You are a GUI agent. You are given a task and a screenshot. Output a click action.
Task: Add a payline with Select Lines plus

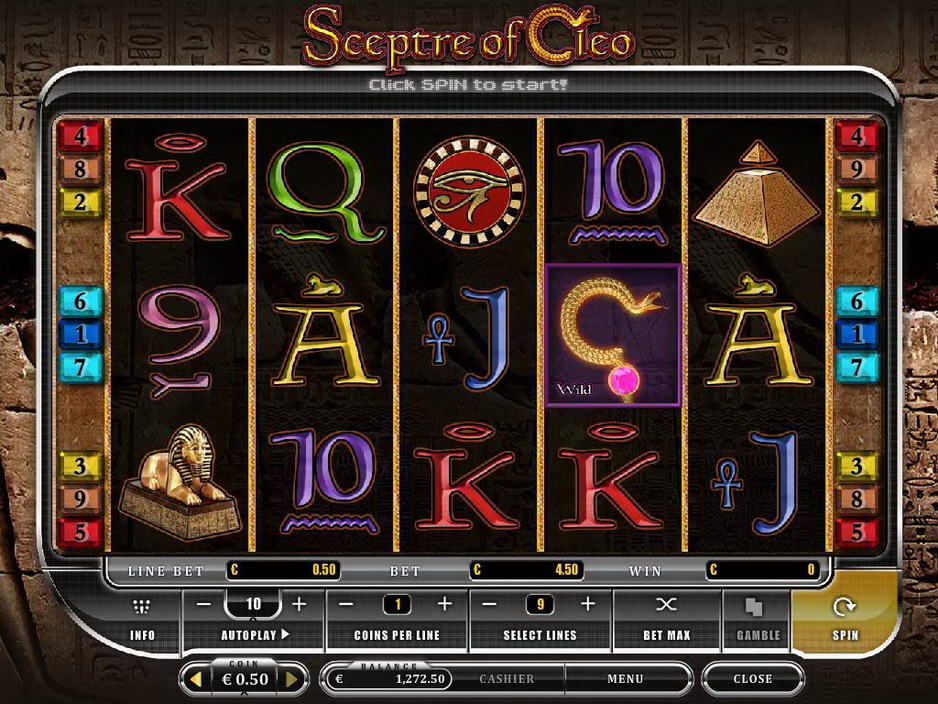click(587, 604)
